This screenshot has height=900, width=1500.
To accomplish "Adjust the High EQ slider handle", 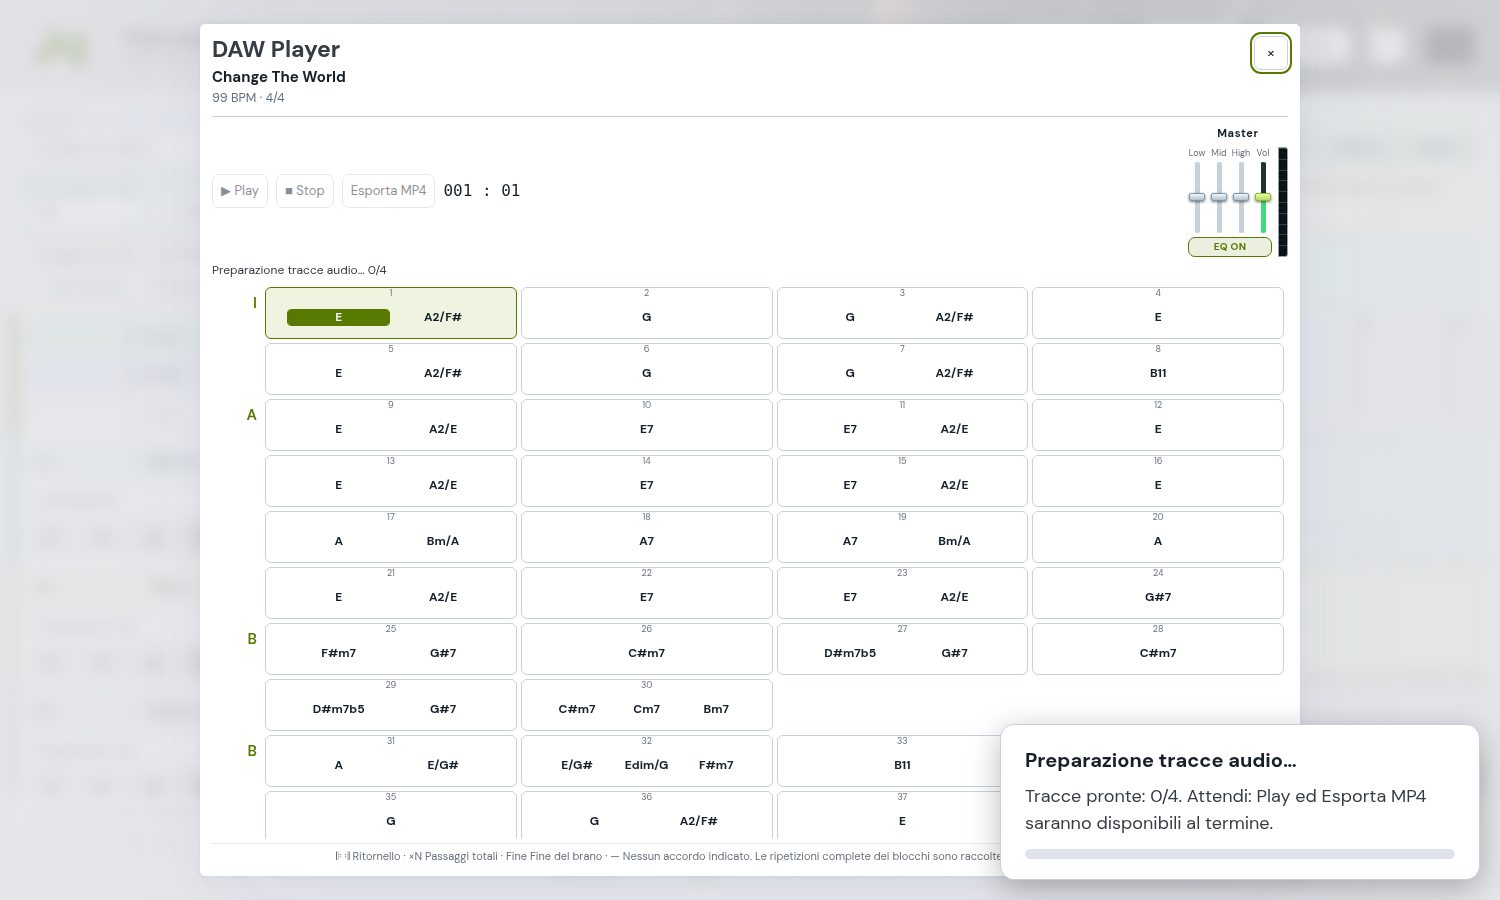I will click(x=1241, y=197).
